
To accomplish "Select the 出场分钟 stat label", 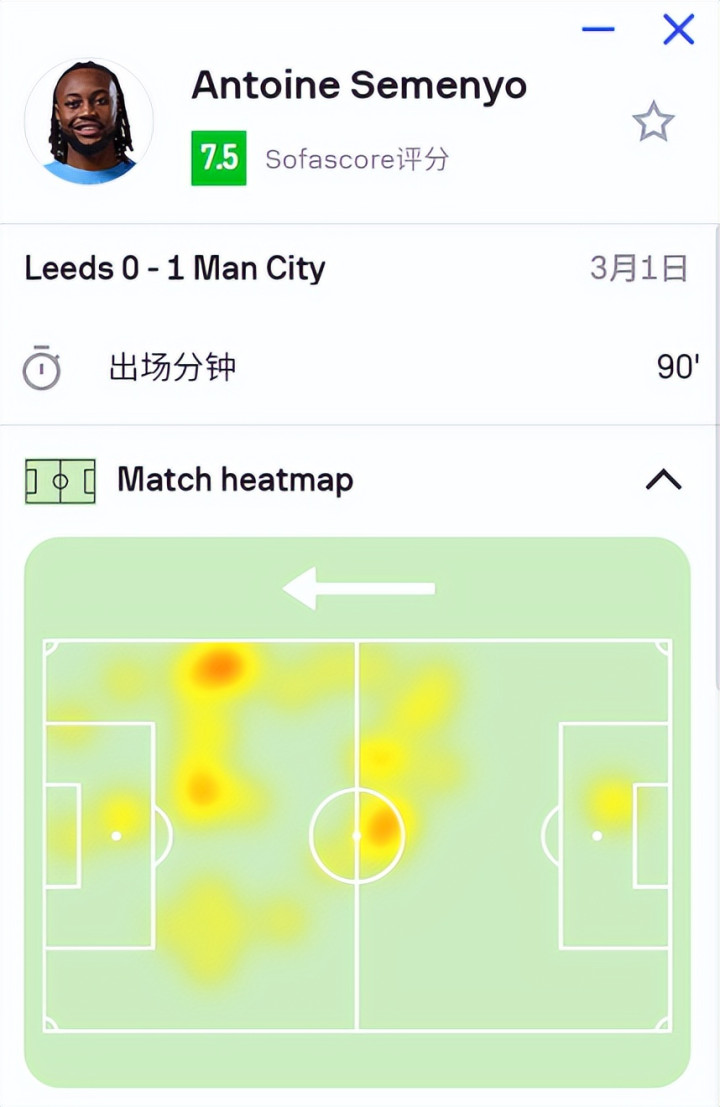I will 172,367.
